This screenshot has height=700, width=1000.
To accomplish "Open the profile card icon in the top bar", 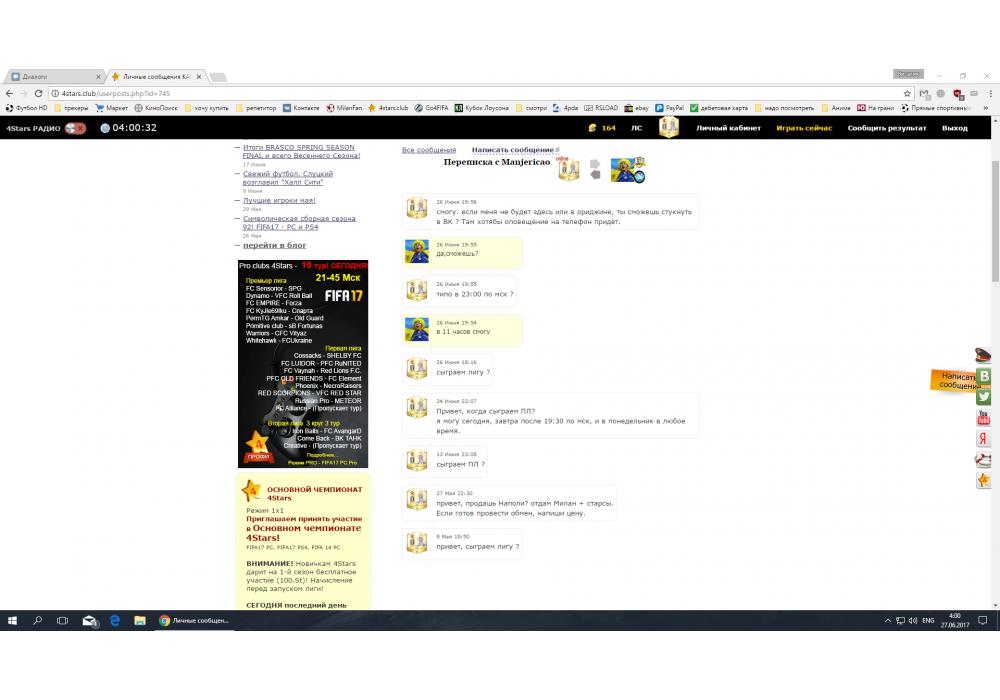I will 668,127.
